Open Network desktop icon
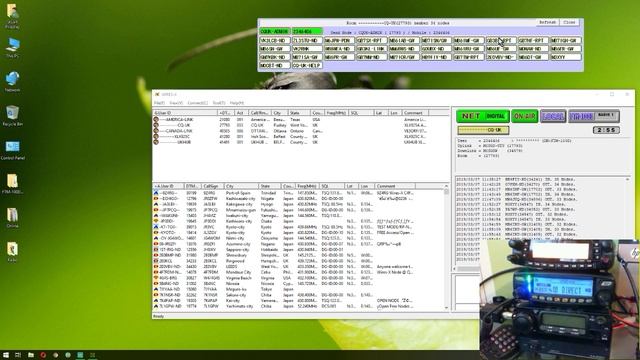The width and height of the screenshot is (640, 360). (12, 82)
